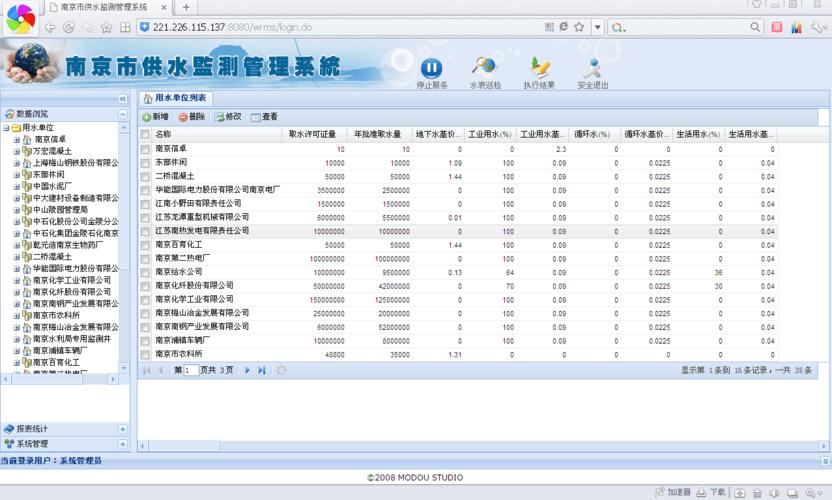The height and width of the screenshot is (500, 832).
Task: Click the 修改 edit button
Action: 228,117
